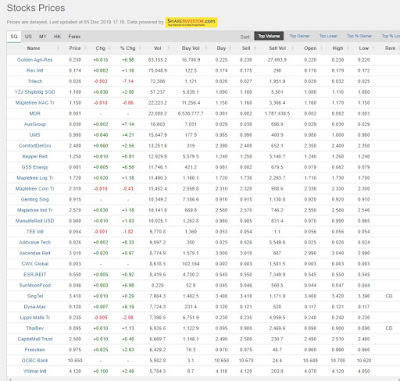Open the GSS Energy stock link

(x=35, y=167)
